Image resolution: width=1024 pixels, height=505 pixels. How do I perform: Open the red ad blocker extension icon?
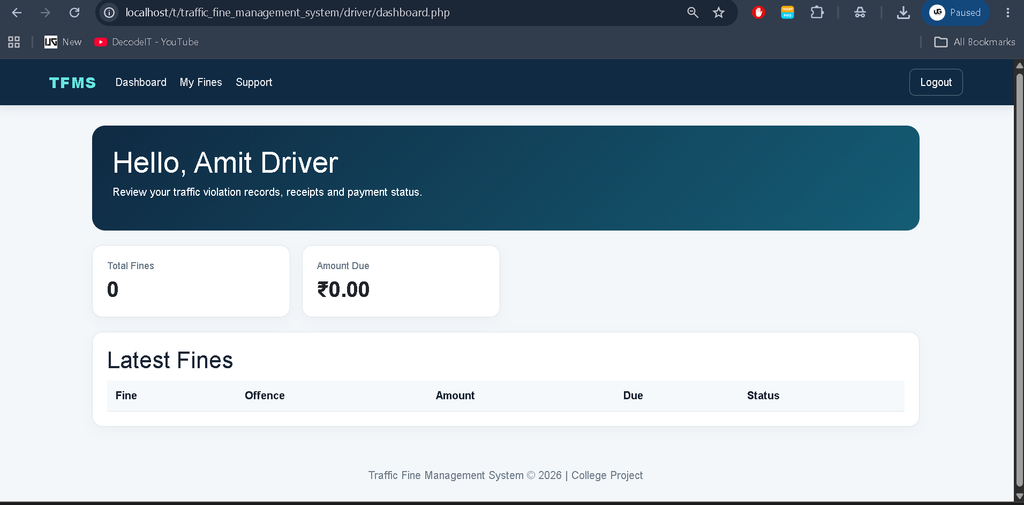758,12
